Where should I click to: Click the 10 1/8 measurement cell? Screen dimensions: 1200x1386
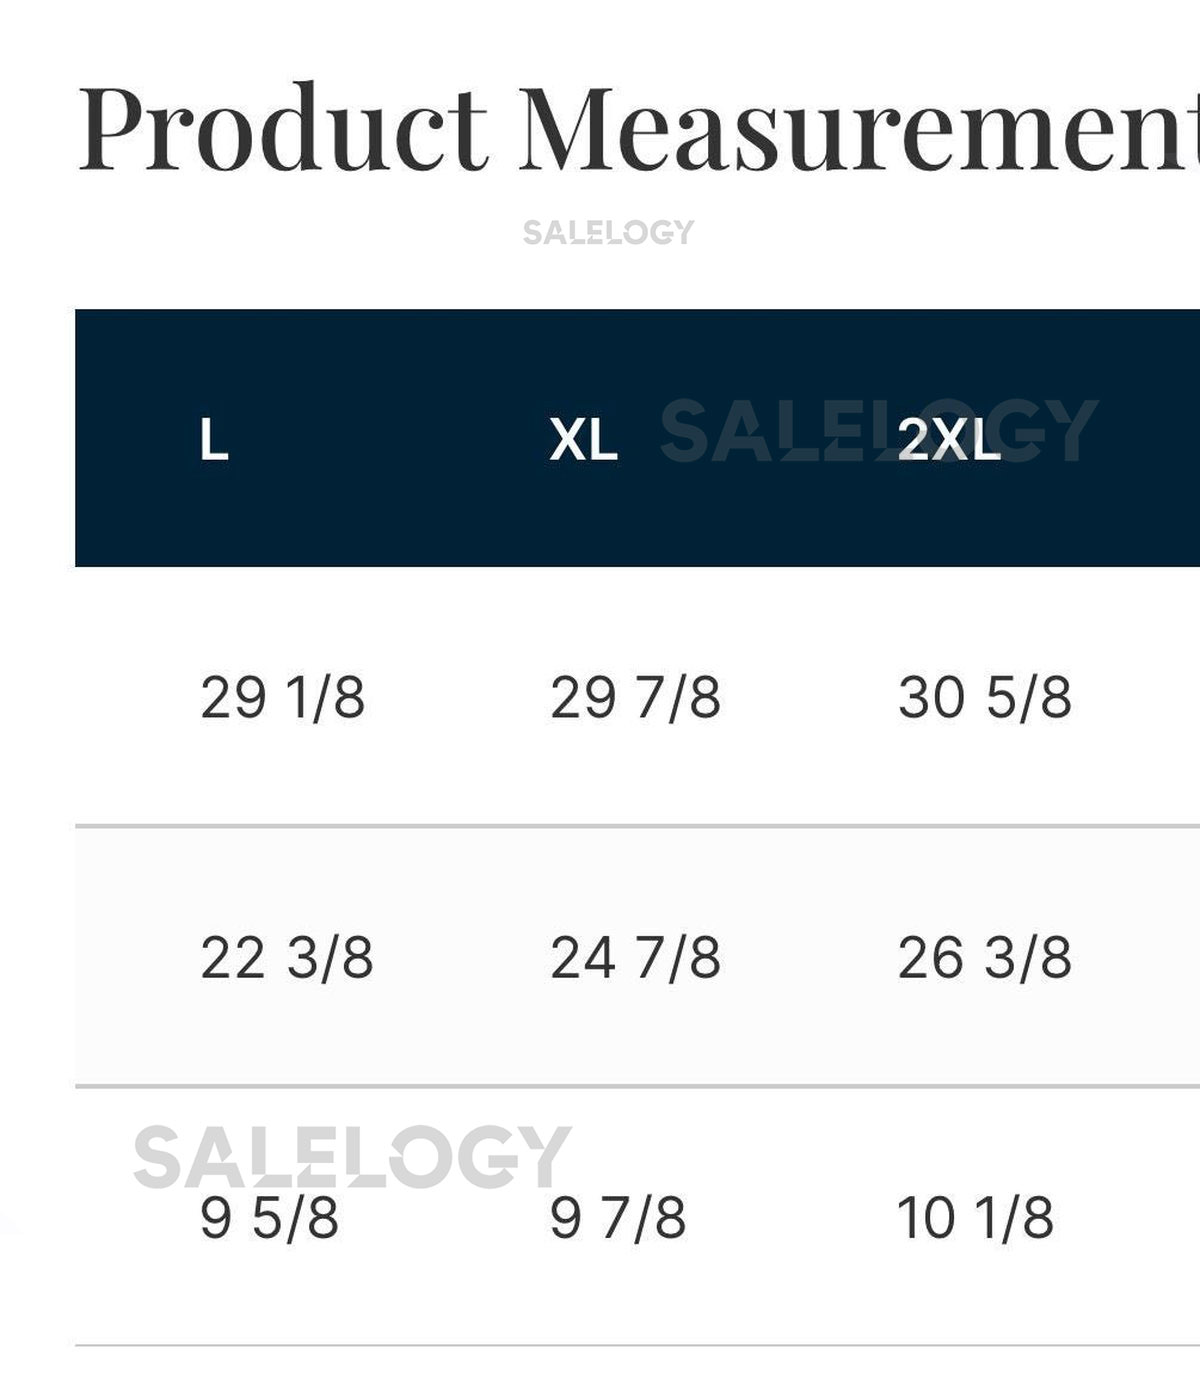point(975,1218)
